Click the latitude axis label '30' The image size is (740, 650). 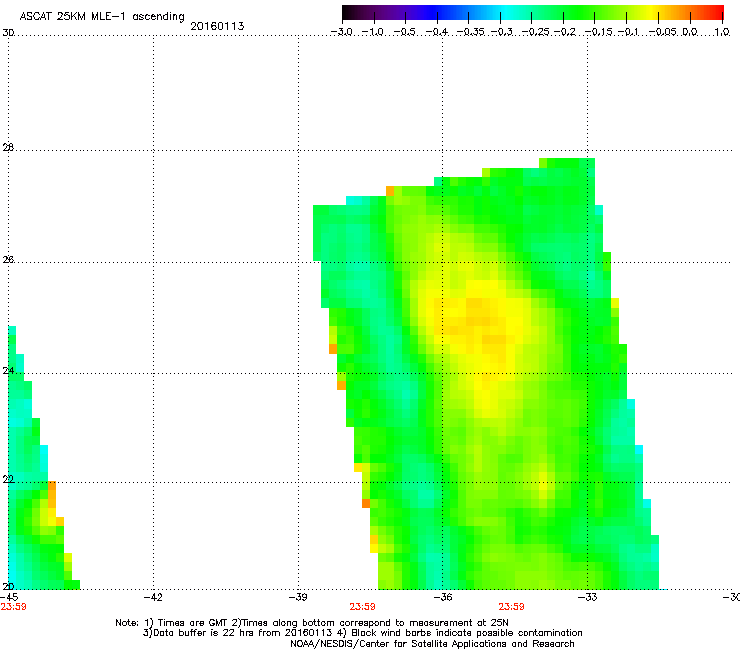(8, 33)
